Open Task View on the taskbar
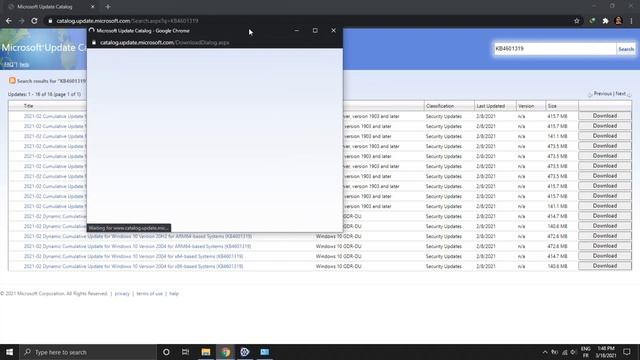The width and height of the screenshot is (640, 360). click(x=185, y=352)
